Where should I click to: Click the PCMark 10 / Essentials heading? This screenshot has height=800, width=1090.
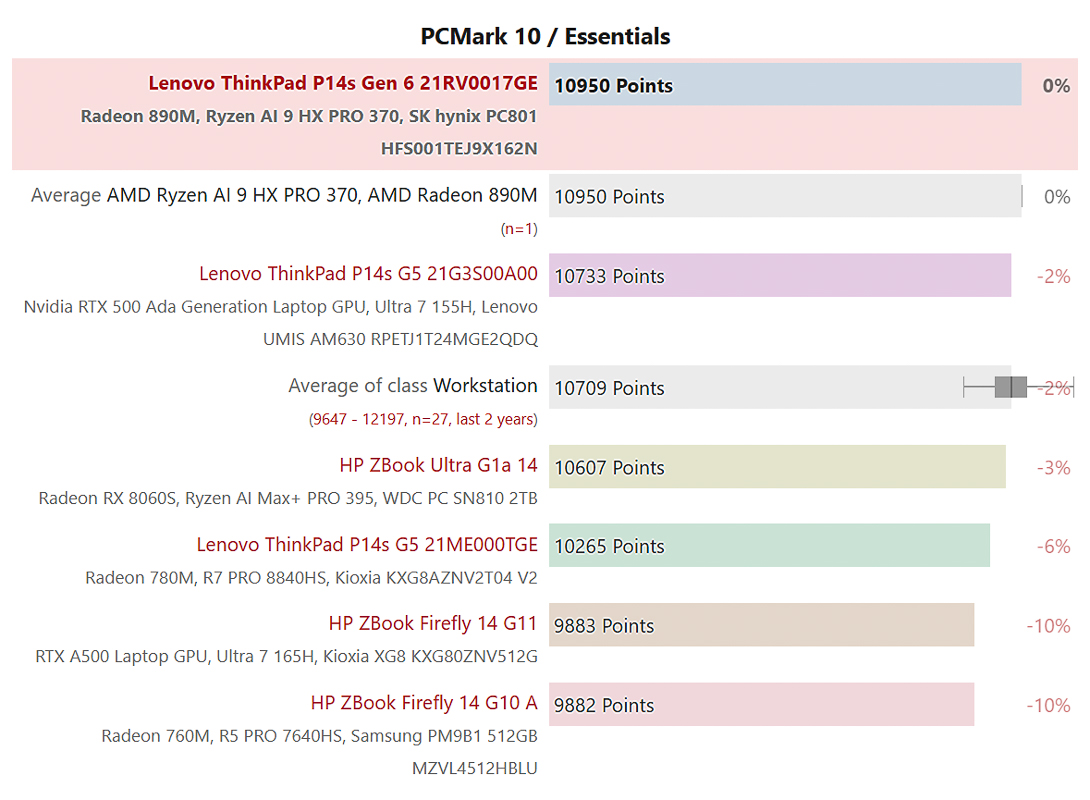pos(545,36)
